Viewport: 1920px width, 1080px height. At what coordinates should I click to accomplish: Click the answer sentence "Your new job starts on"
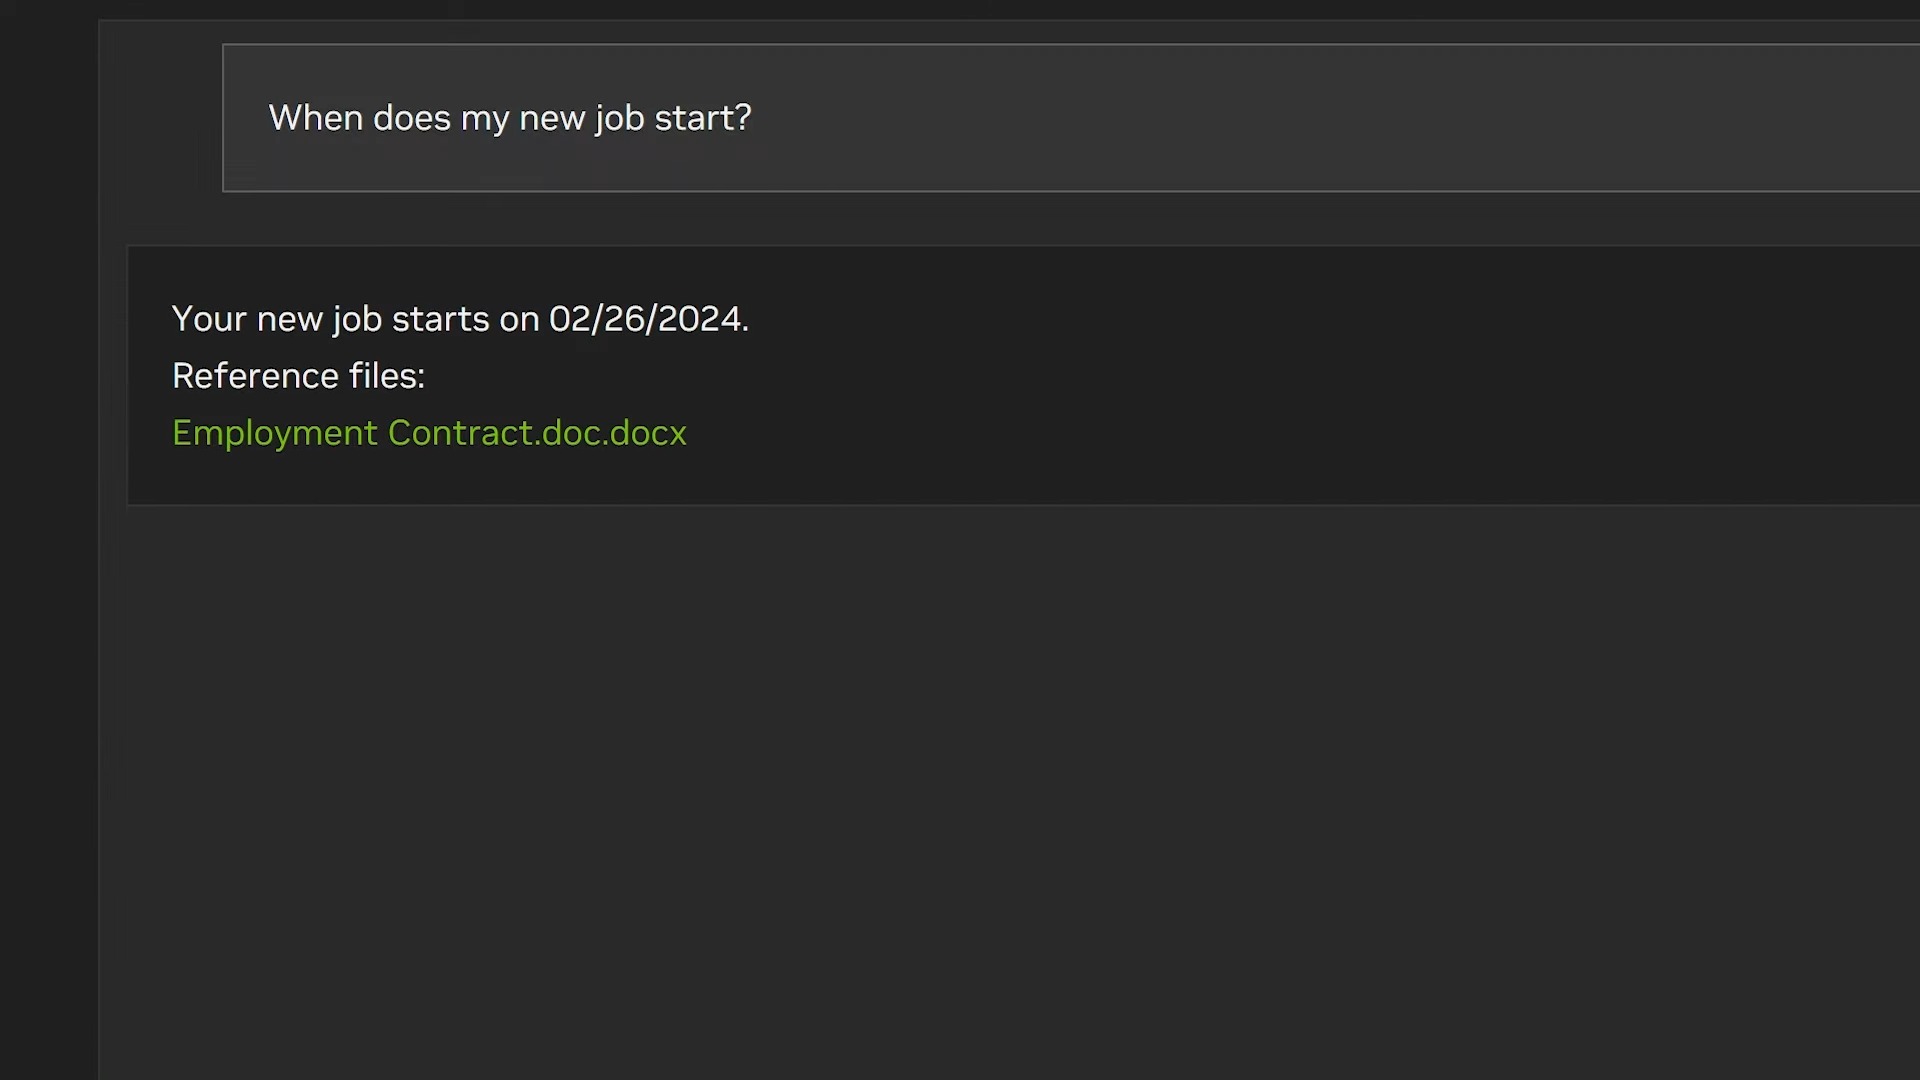355,319
